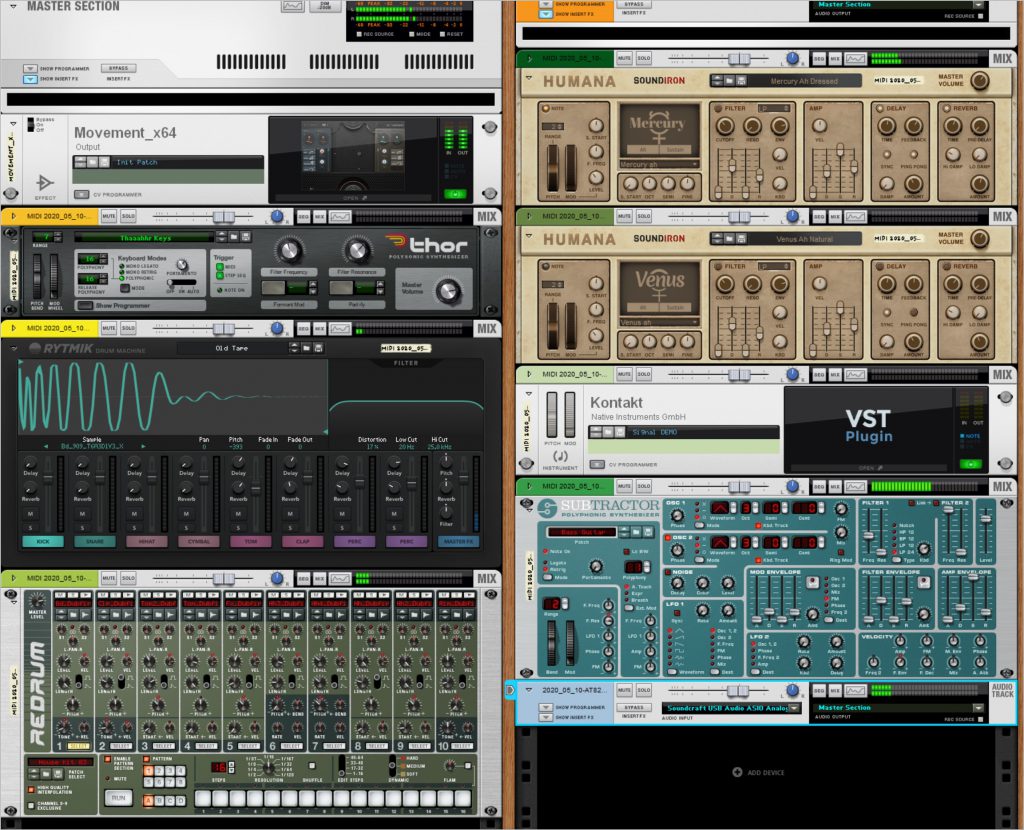Select Redrum pattern bank B

click(x=158, y=800)
